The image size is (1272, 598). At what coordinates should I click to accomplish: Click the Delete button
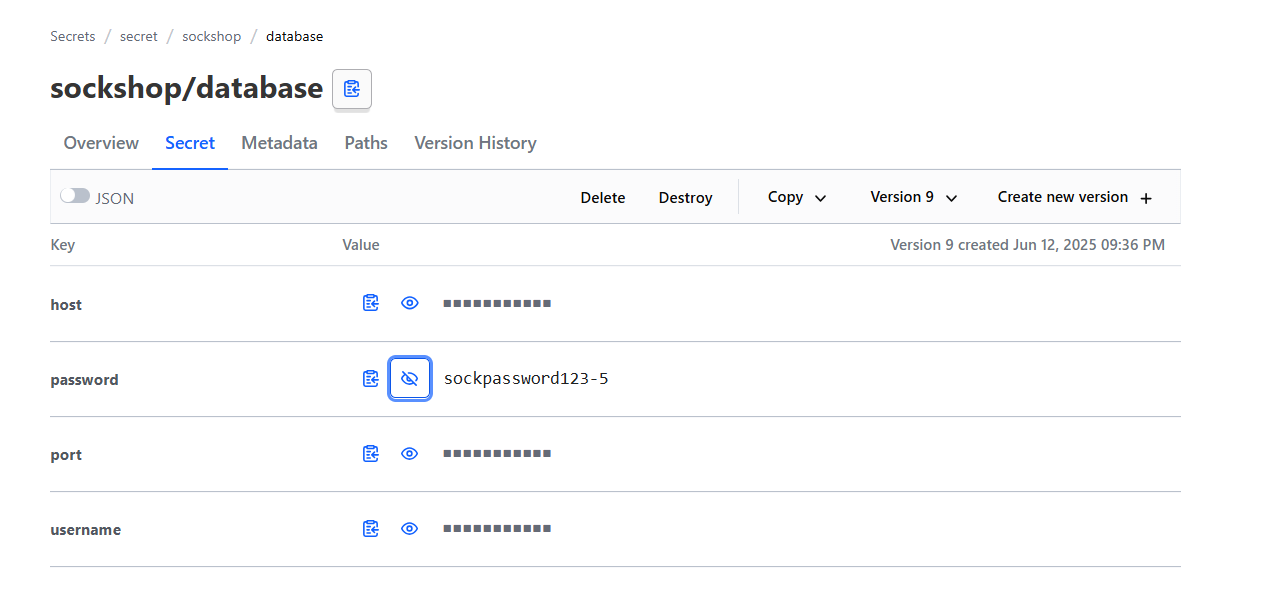[603, 198]
